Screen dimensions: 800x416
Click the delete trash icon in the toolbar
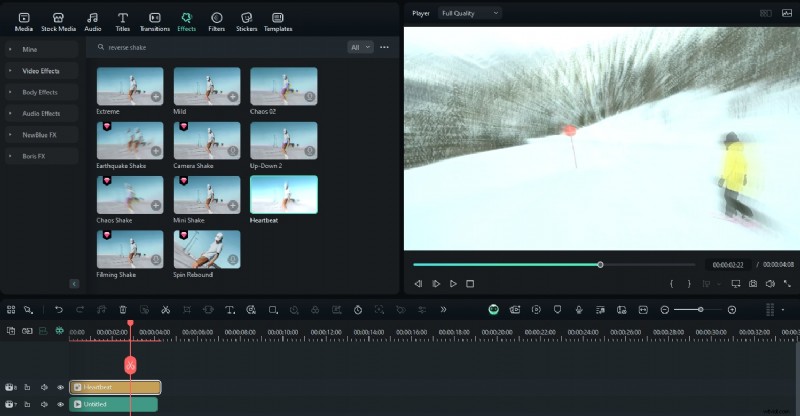pyautogui.click(x=123, y=310)
